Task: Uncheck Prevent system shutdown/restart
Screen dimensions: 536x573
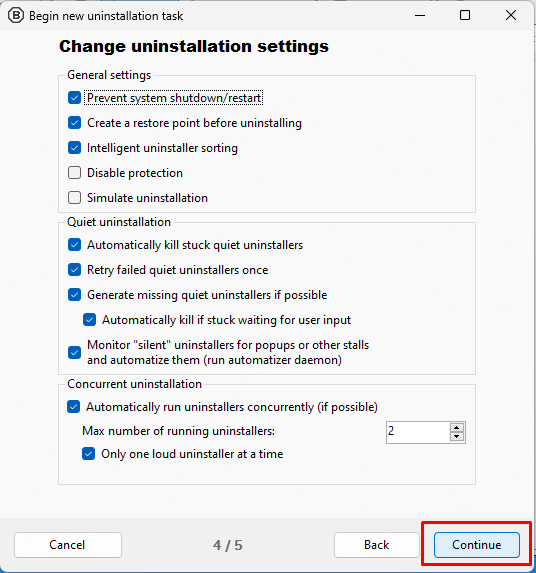Action: 75,98
